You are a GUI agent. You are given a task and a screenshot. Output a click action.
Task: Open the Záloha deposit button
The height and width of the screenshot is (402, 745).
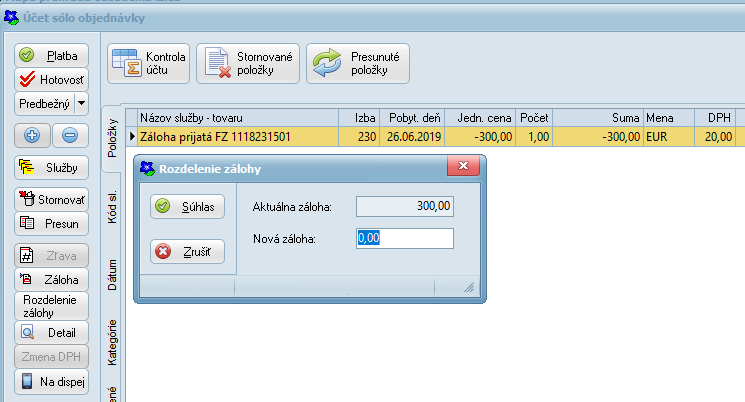pyautogui.click(x=52, y=279)
